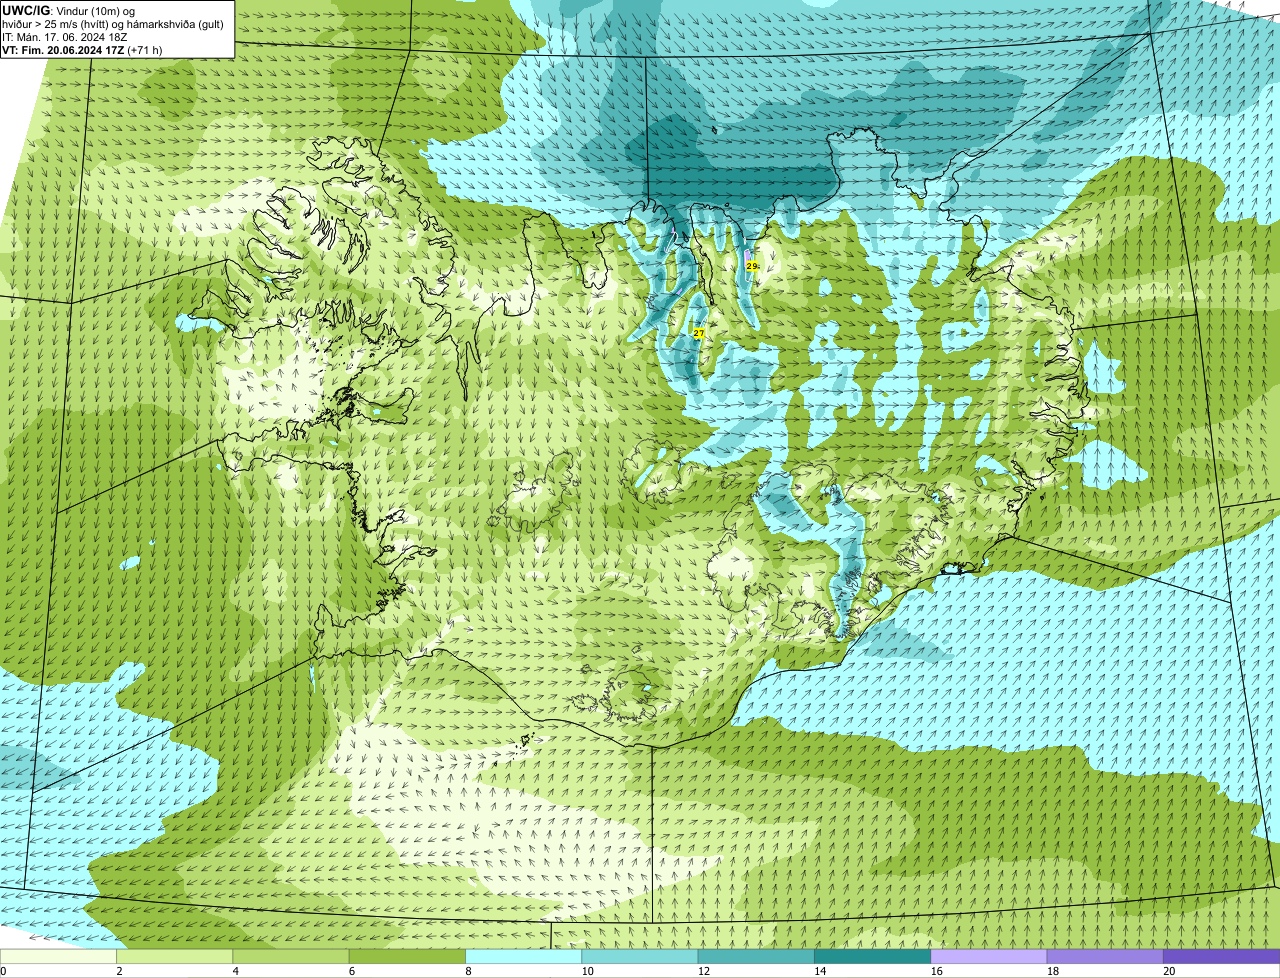The width and height of the screenshot is (1280, 978).
Task: Select the 0–2 m/s palest color swatch
Action: [58, 956]
